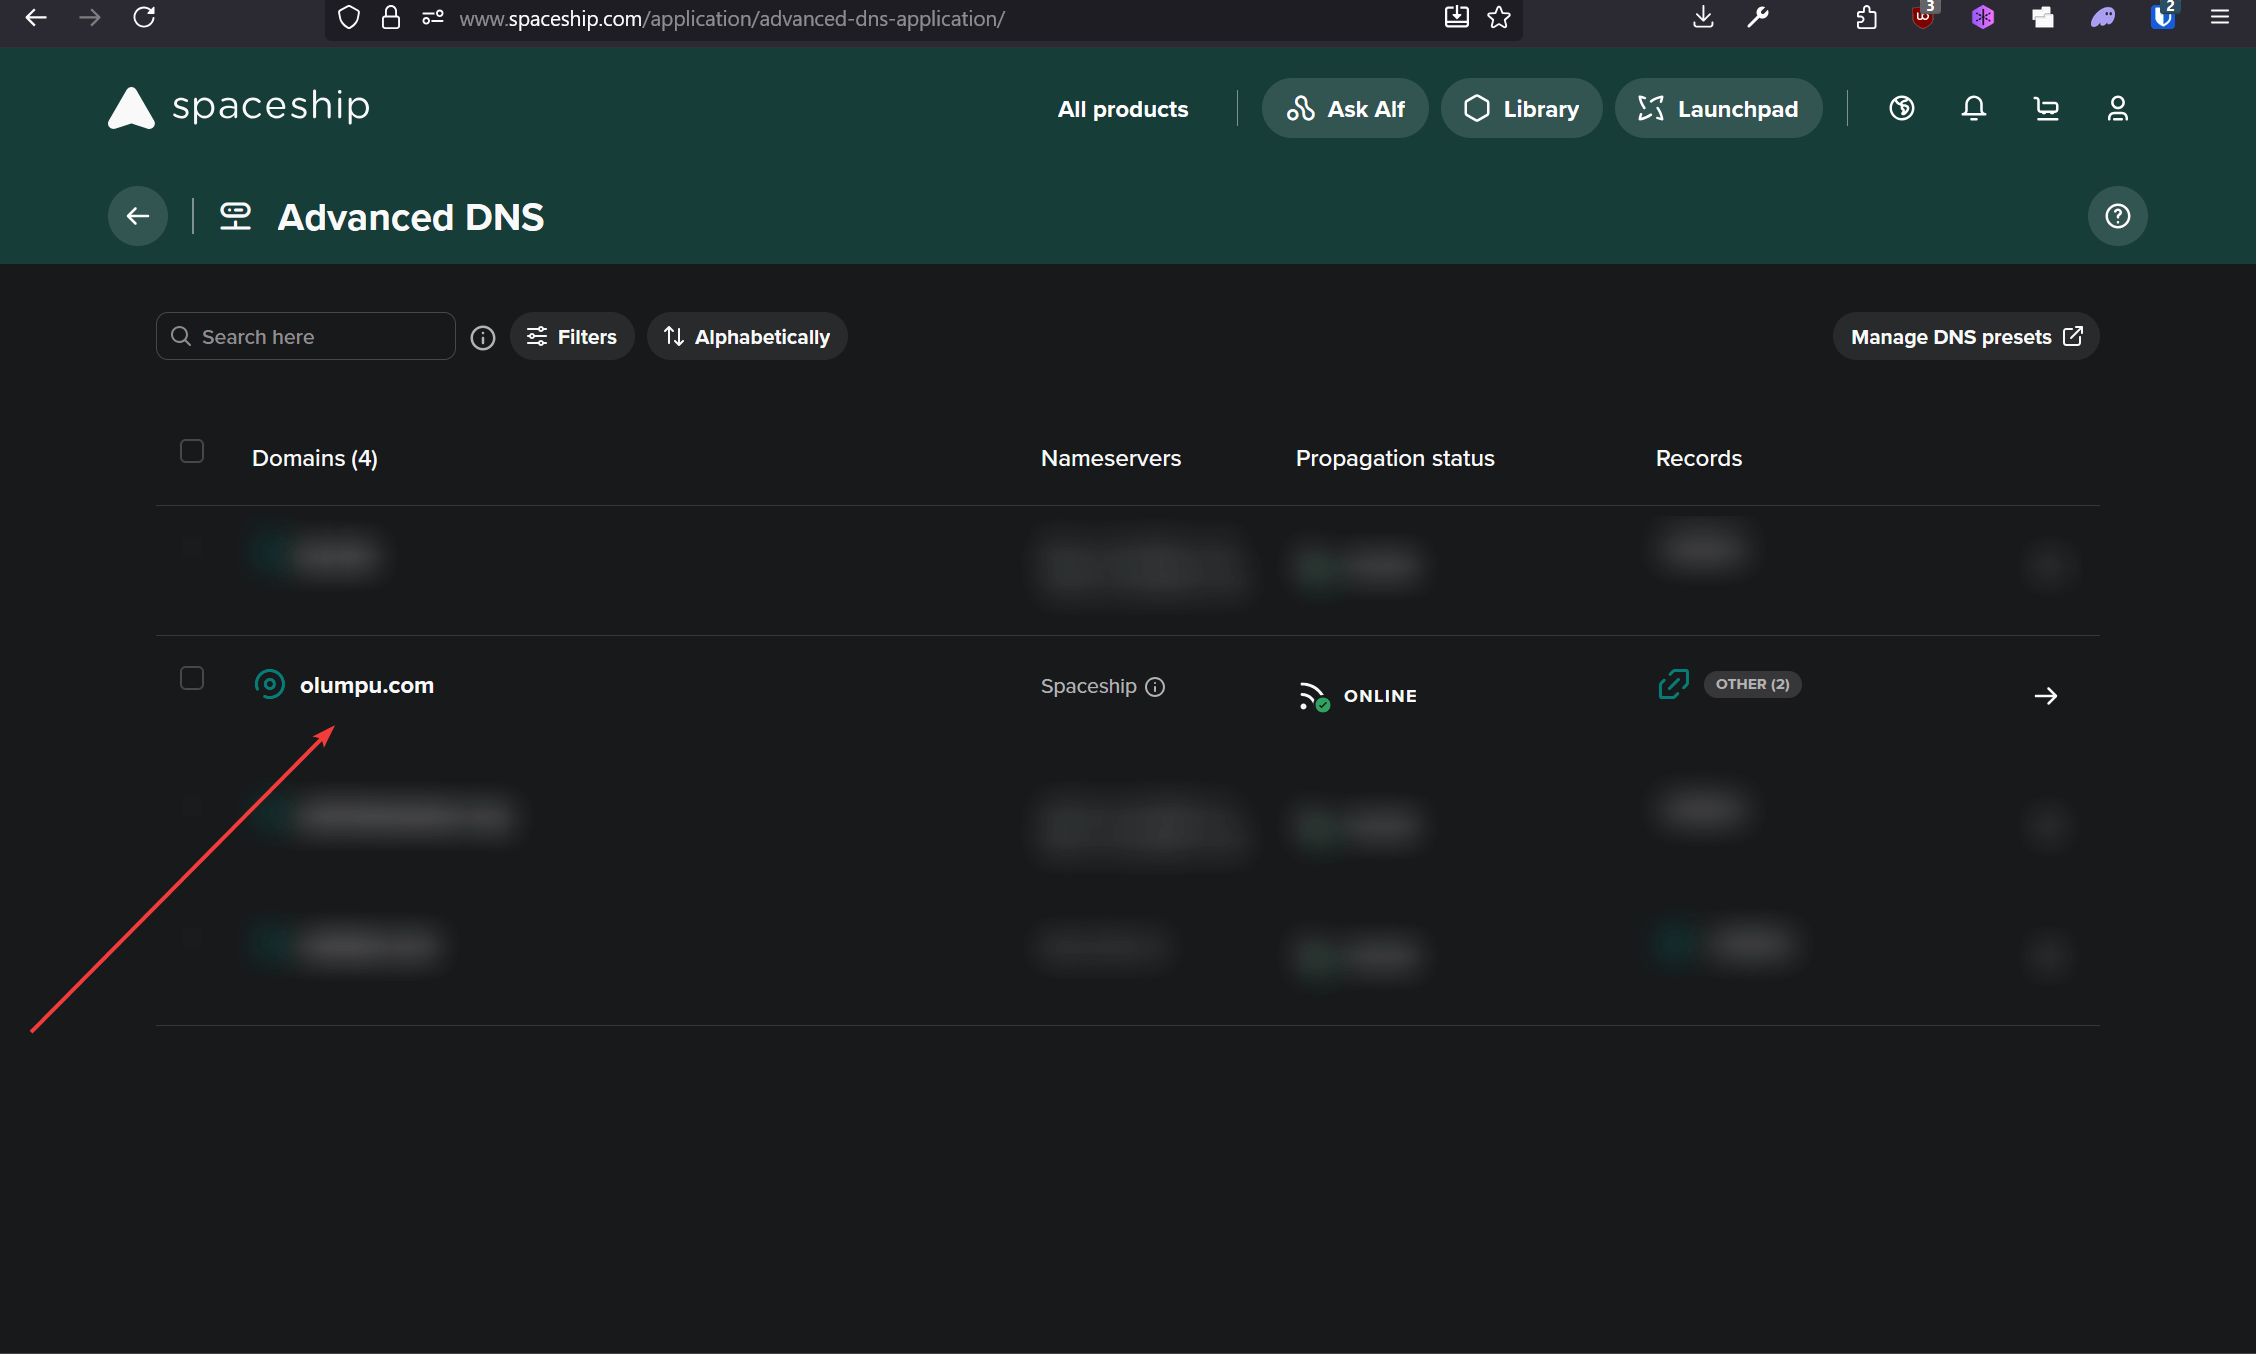Tick the select-all domains checkbox
Screen dimensions: 2256x1354
191,452
